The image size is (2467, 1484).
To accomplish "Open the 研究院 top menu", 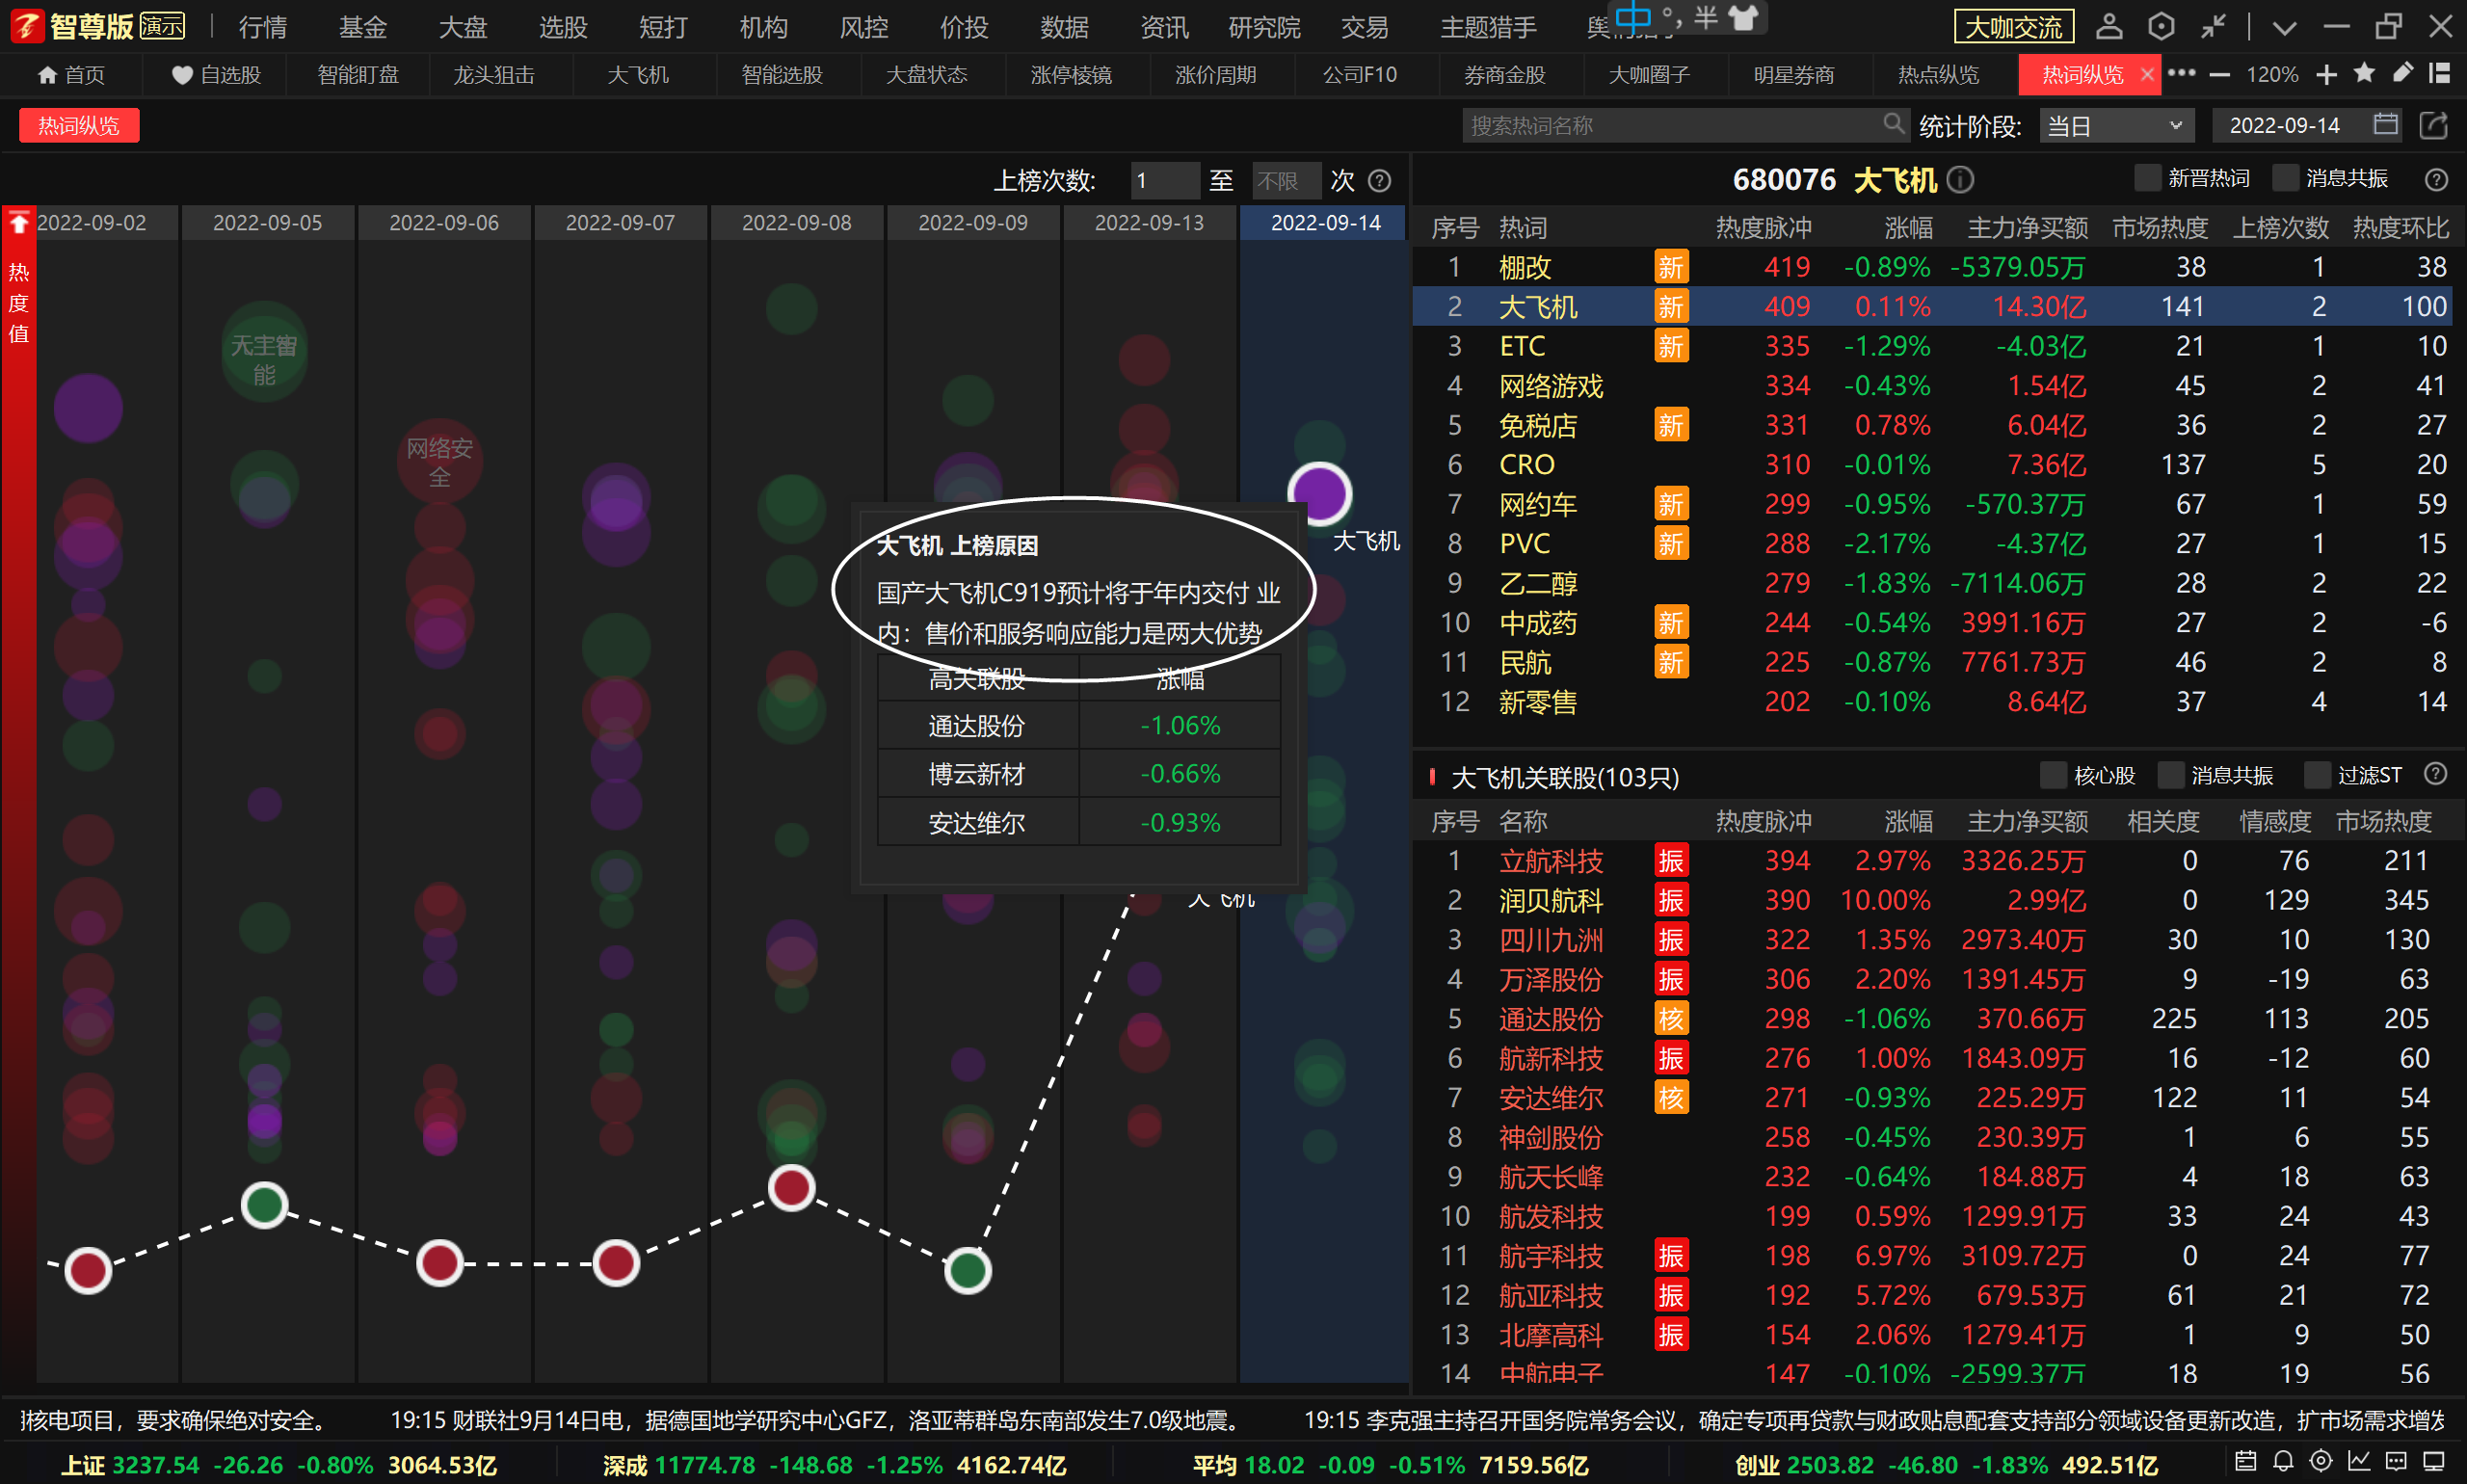I will tap(1264, 27).
